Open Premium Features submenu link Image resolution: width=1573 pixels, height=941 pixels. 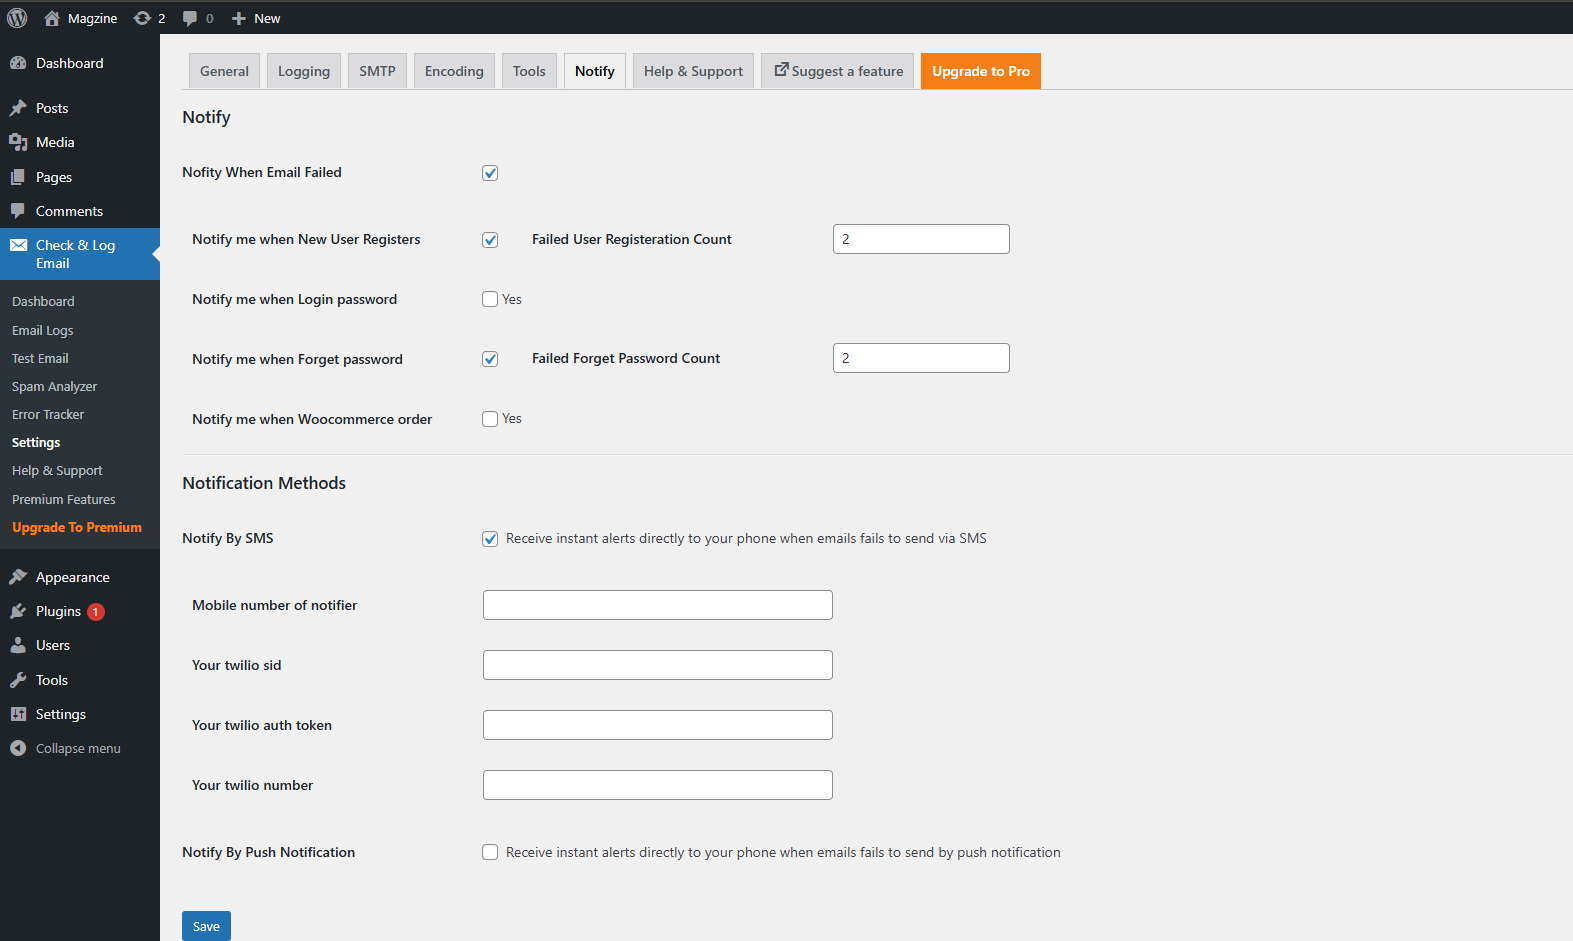tap(64, 499)
